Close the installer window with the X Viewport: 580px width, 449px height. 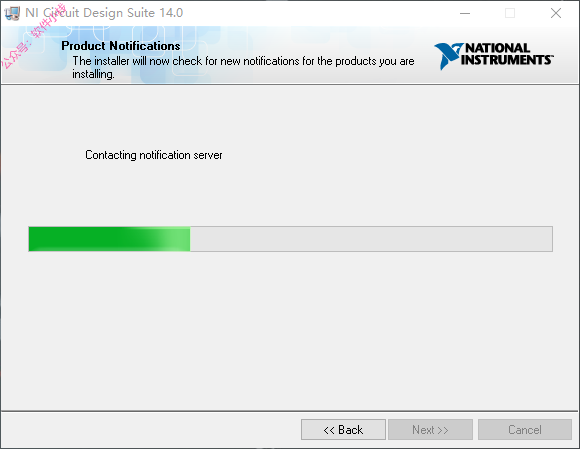click(556, 13)
